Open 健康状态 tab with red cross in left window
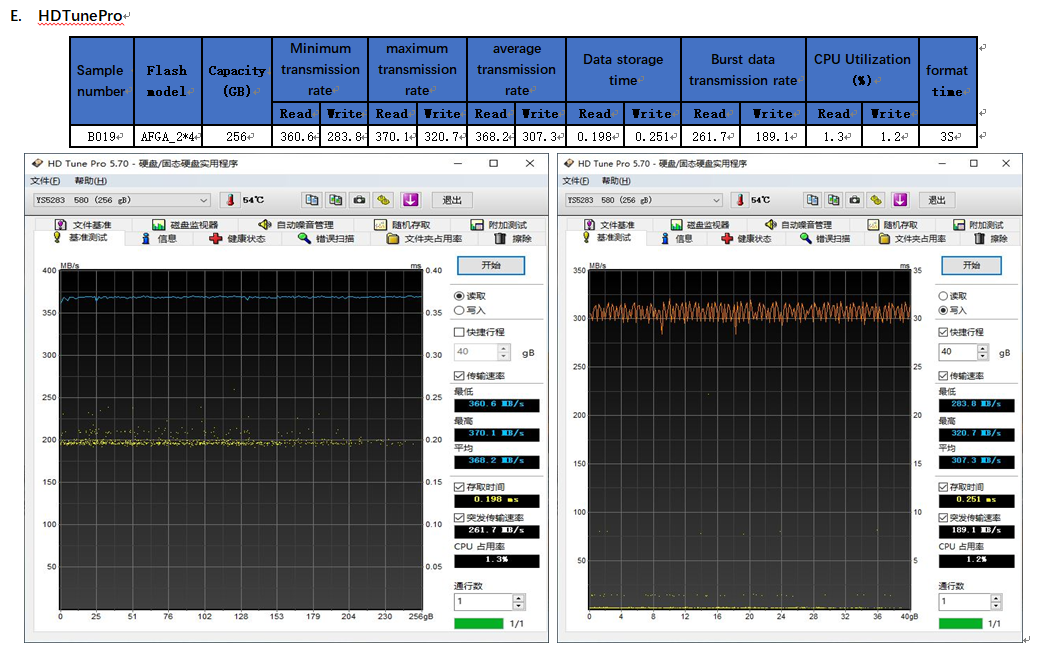Screen dimensions: 1039x656 tap(237, 239)
